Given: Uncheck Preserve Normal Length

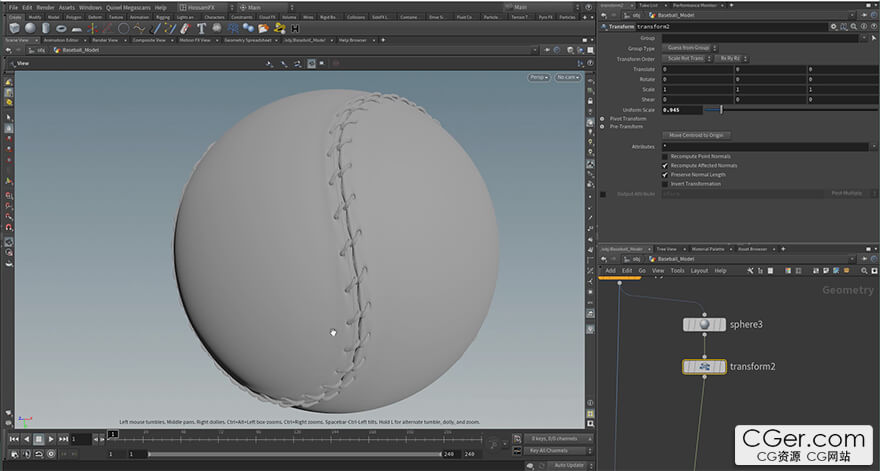Looking at the screenshot, I should tap(665, 175).
